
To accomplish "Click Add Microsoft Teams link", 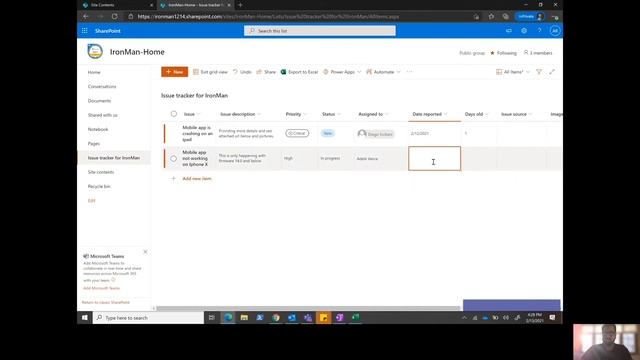I will click(x=102, y=288).
